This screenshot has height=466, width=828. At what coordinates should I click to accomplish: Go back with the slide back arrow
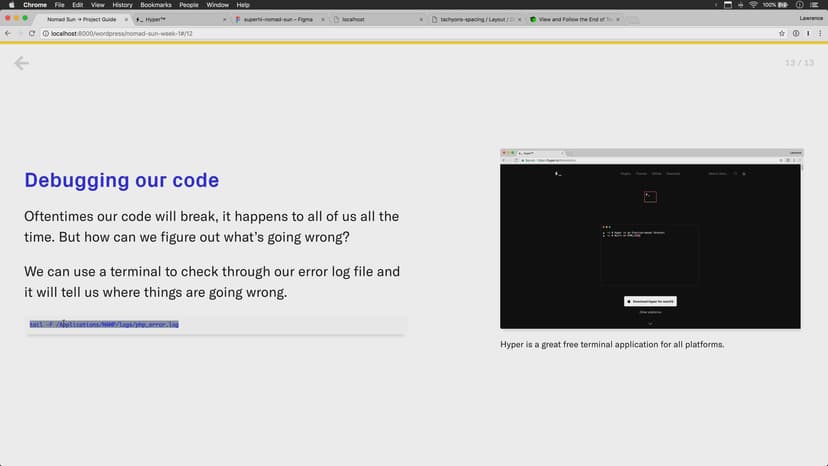[x=21, y=63]
